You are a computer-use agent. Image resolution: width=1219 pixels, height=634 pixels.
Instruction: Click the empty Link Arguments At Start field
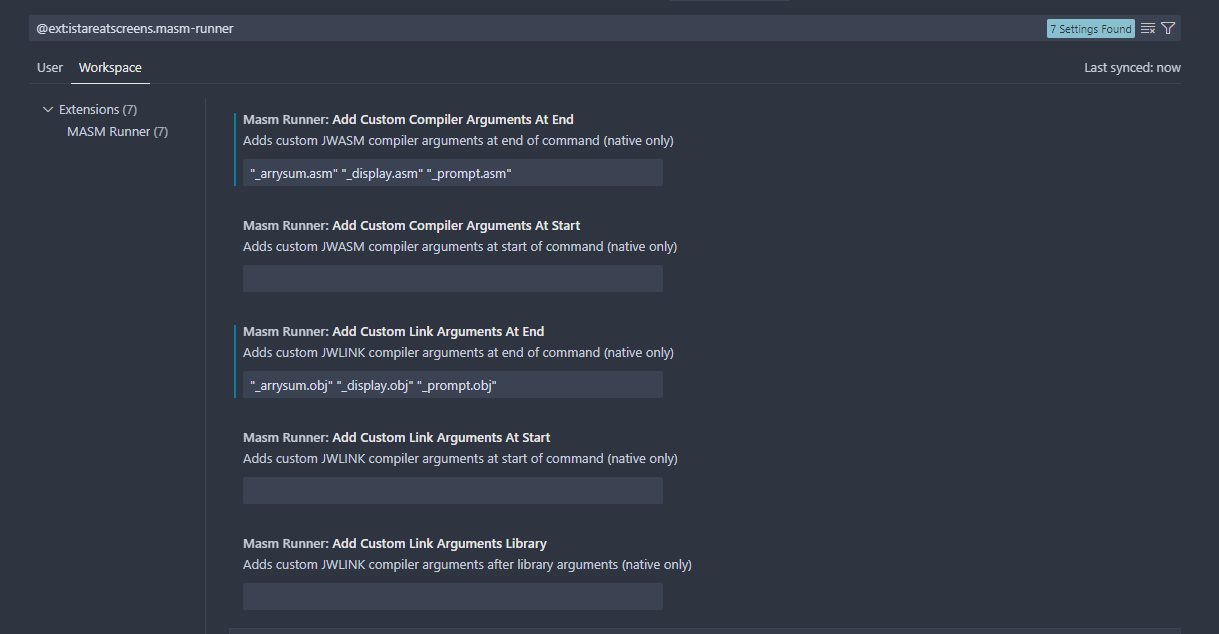tap(452, 490)
